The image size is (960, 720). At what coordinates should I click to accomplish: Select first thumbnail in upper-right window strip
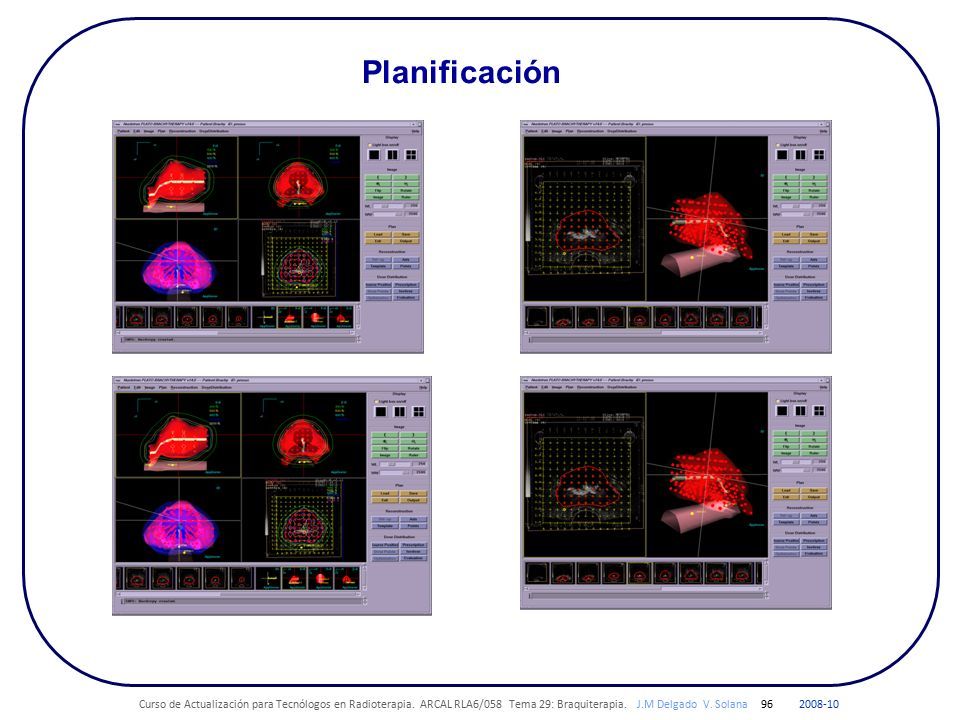click(x=537, y=317)
